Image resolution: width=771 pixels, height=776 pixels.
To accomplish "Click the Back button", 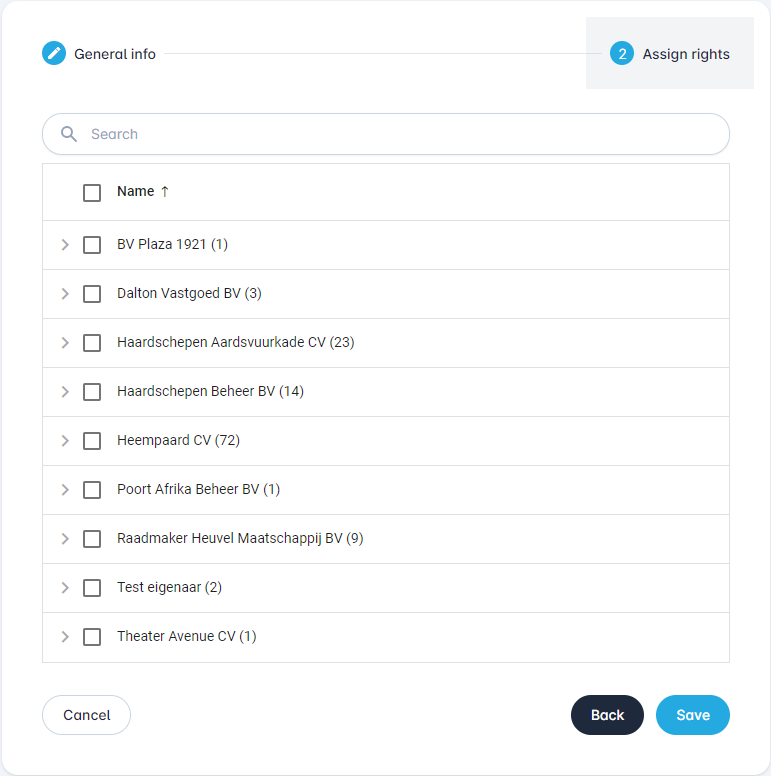I will [607, 715].
